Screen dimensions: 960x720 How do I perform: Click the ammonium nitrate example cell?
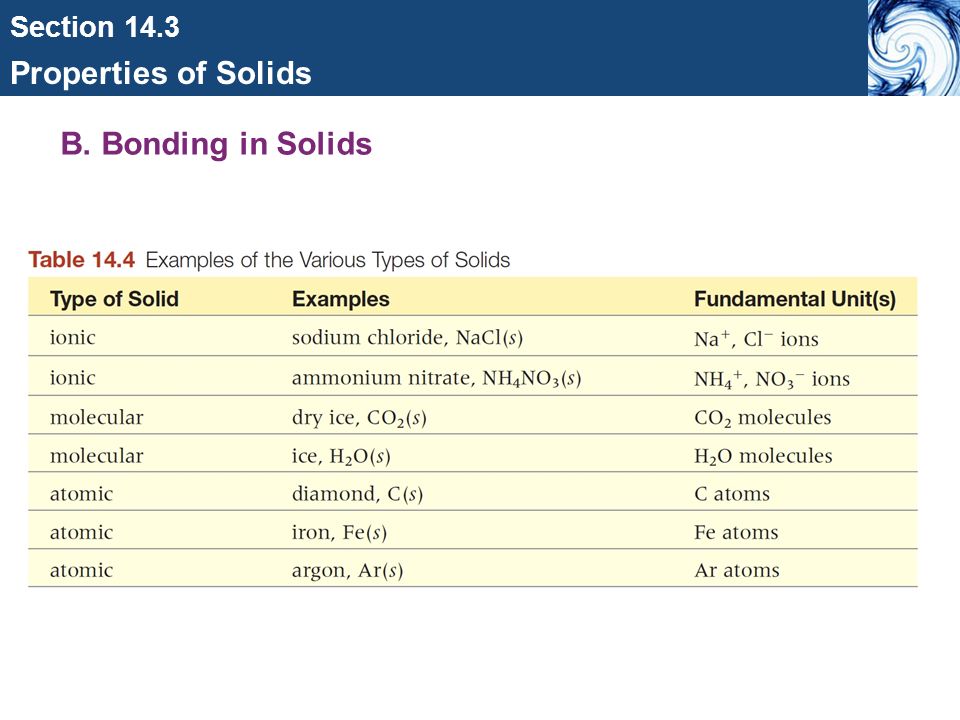(436, 378)
